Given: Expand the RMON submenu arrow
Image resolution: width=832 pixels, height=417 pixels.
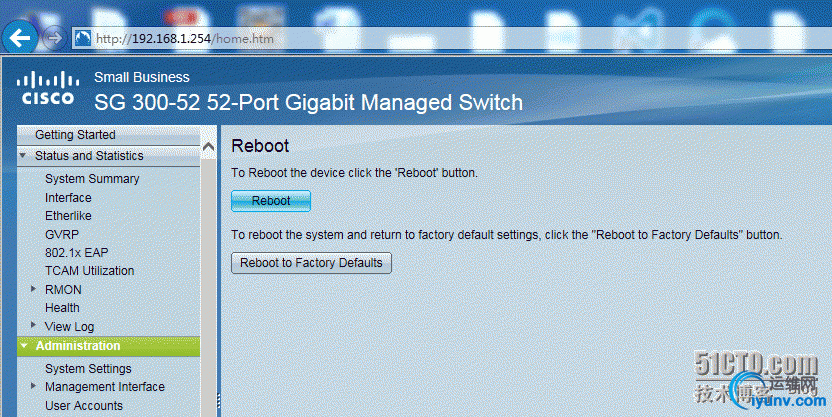Looking at the screenshot, I should (x=33, y=289).
